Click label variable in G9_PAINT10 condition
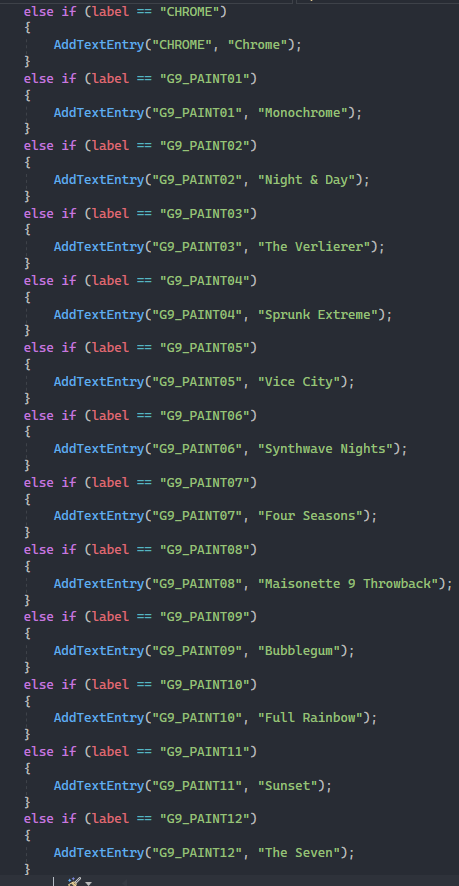The height and width of the screenshot is (886, 459). coord(111,684)
